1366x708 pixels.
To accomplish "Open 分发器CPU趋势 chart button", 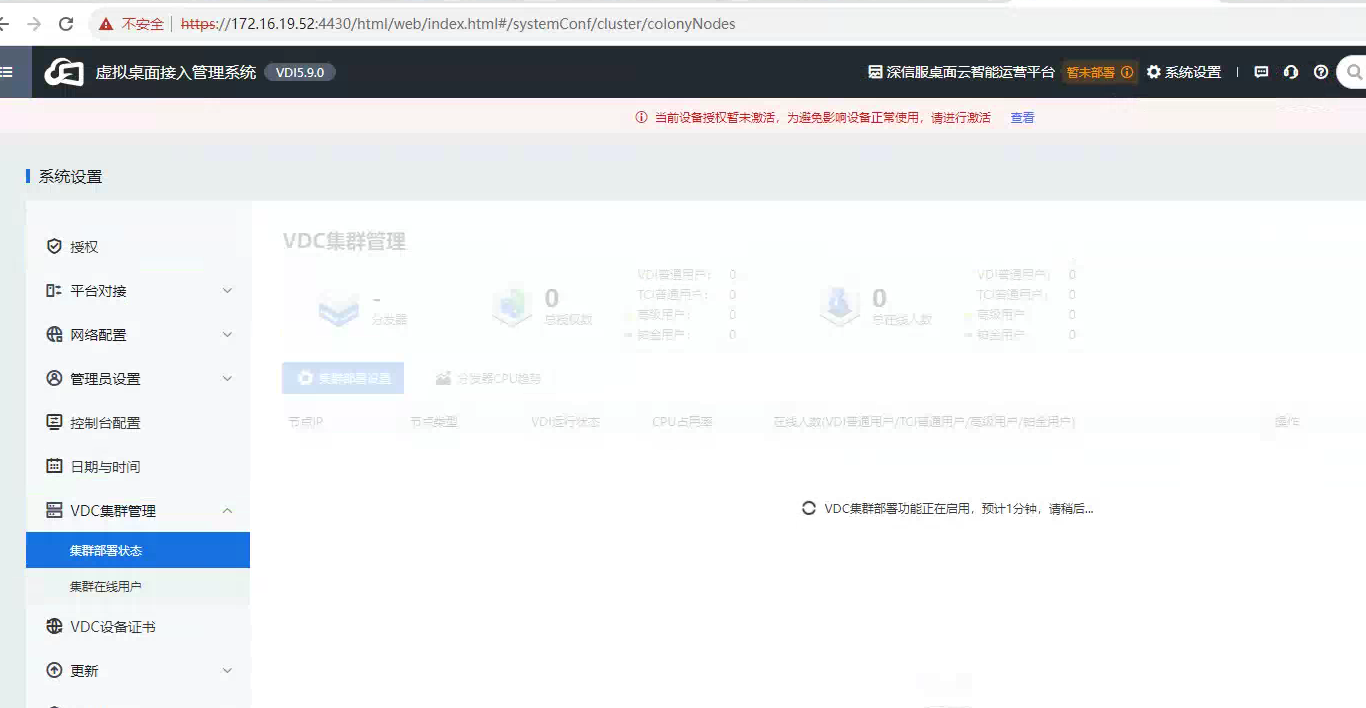I will click(x=488, y=379).
